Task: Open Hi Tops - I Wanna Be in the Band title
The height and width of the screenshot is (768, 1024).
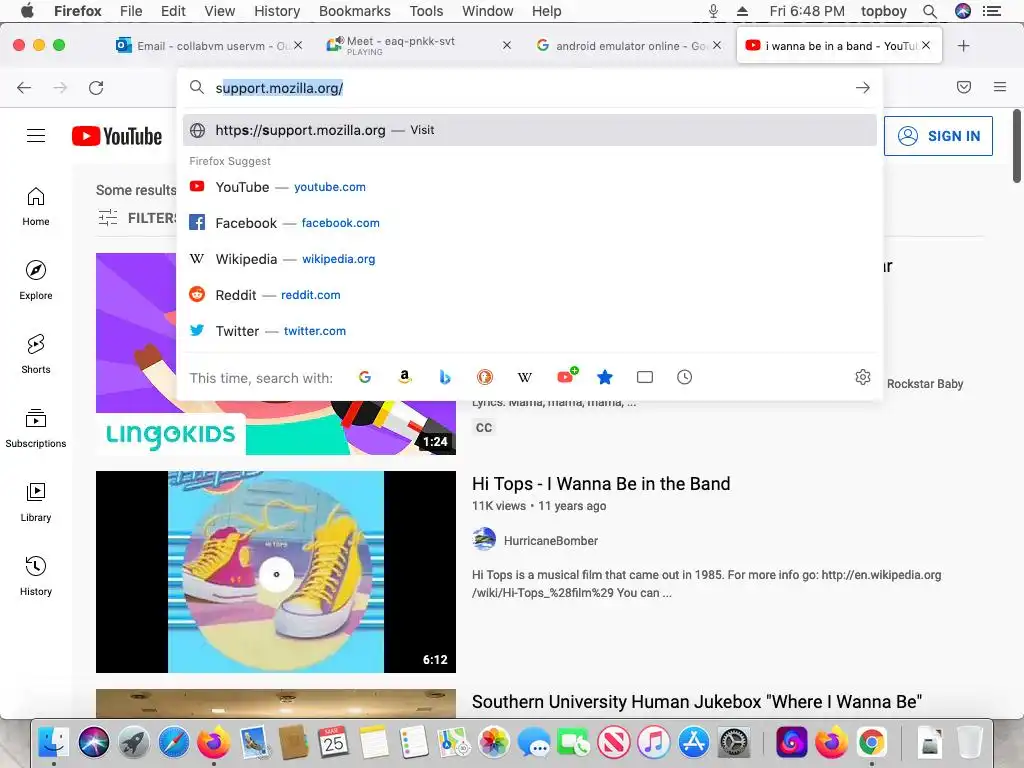Action: pos(601,483)
